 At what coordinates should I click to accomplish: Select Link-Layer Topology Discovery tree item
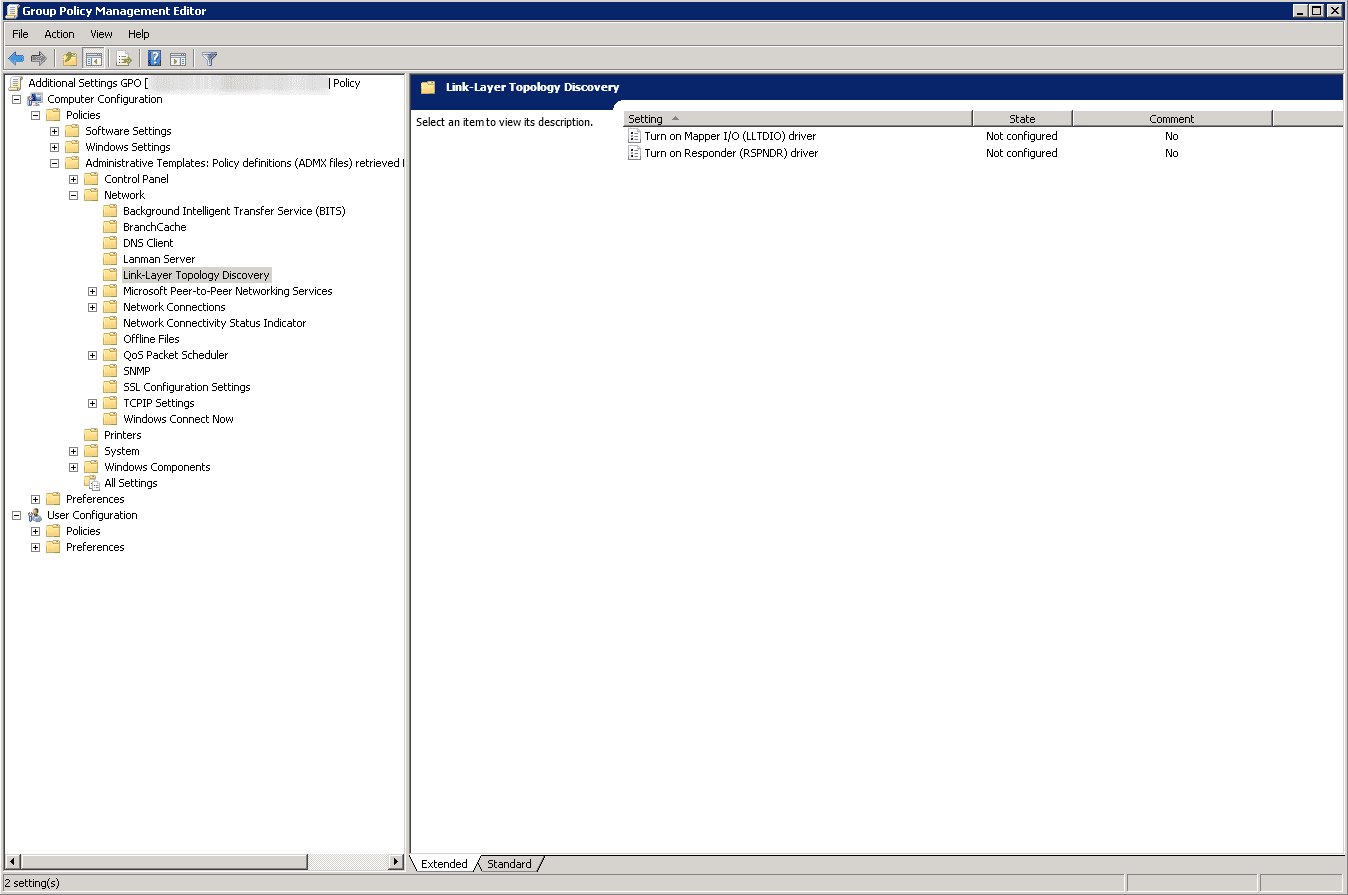[x=196, y=275]
